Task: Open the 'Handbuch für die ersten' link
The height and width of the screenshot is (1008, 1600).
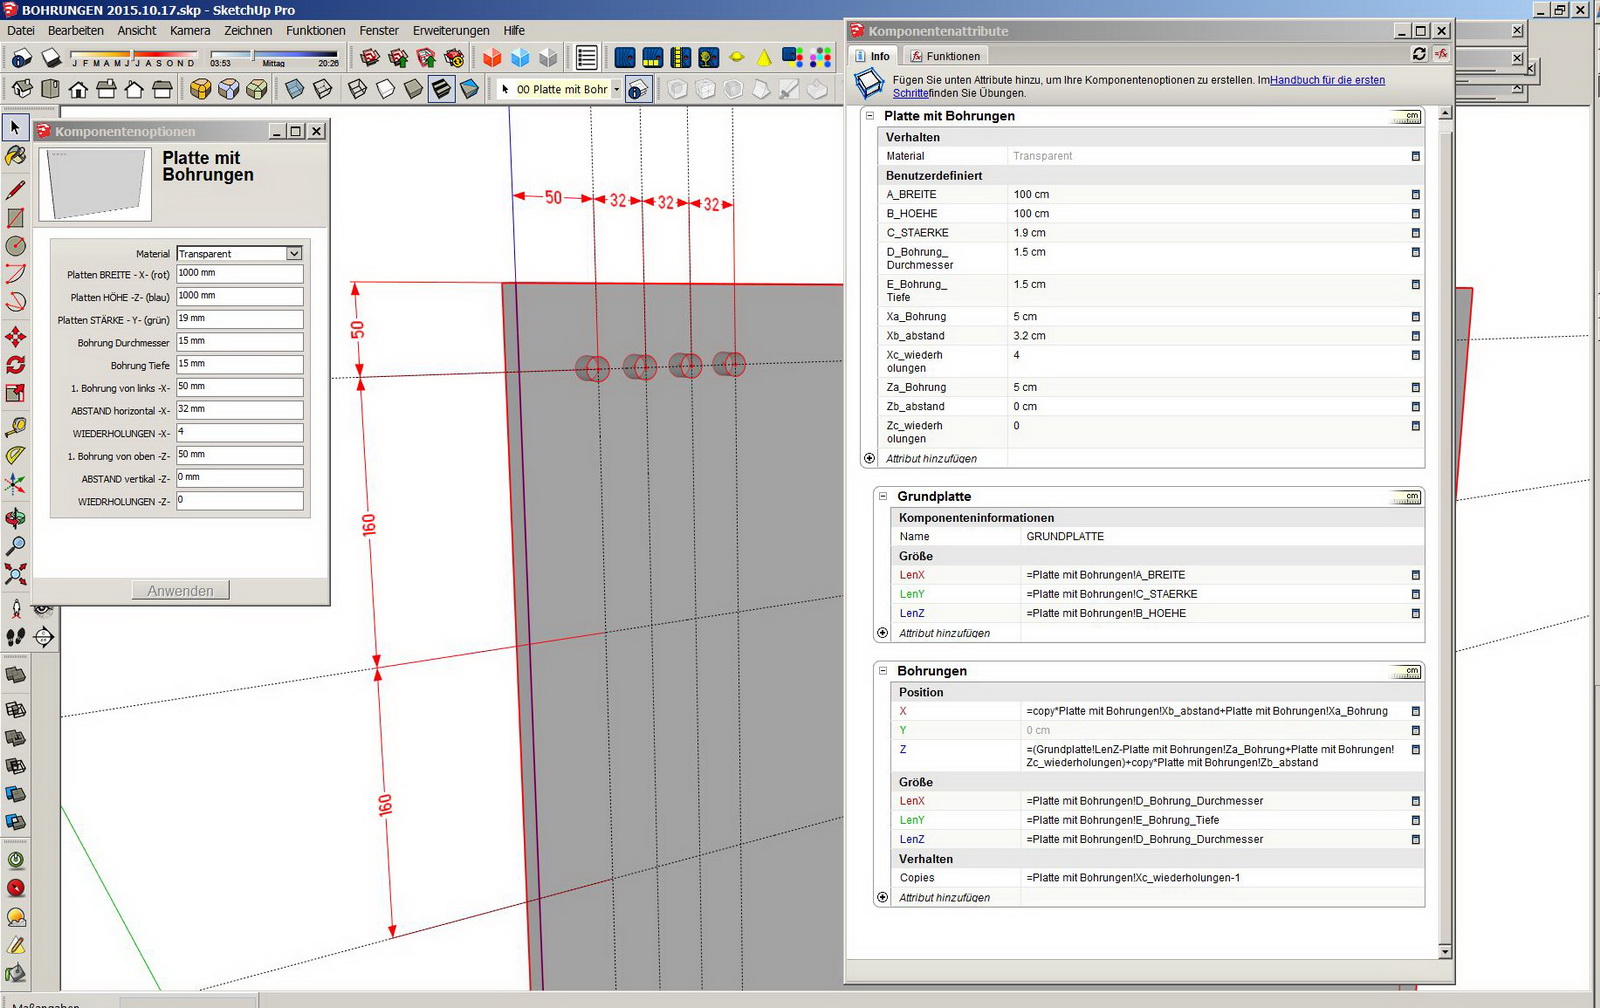Action: [1327, 80]
